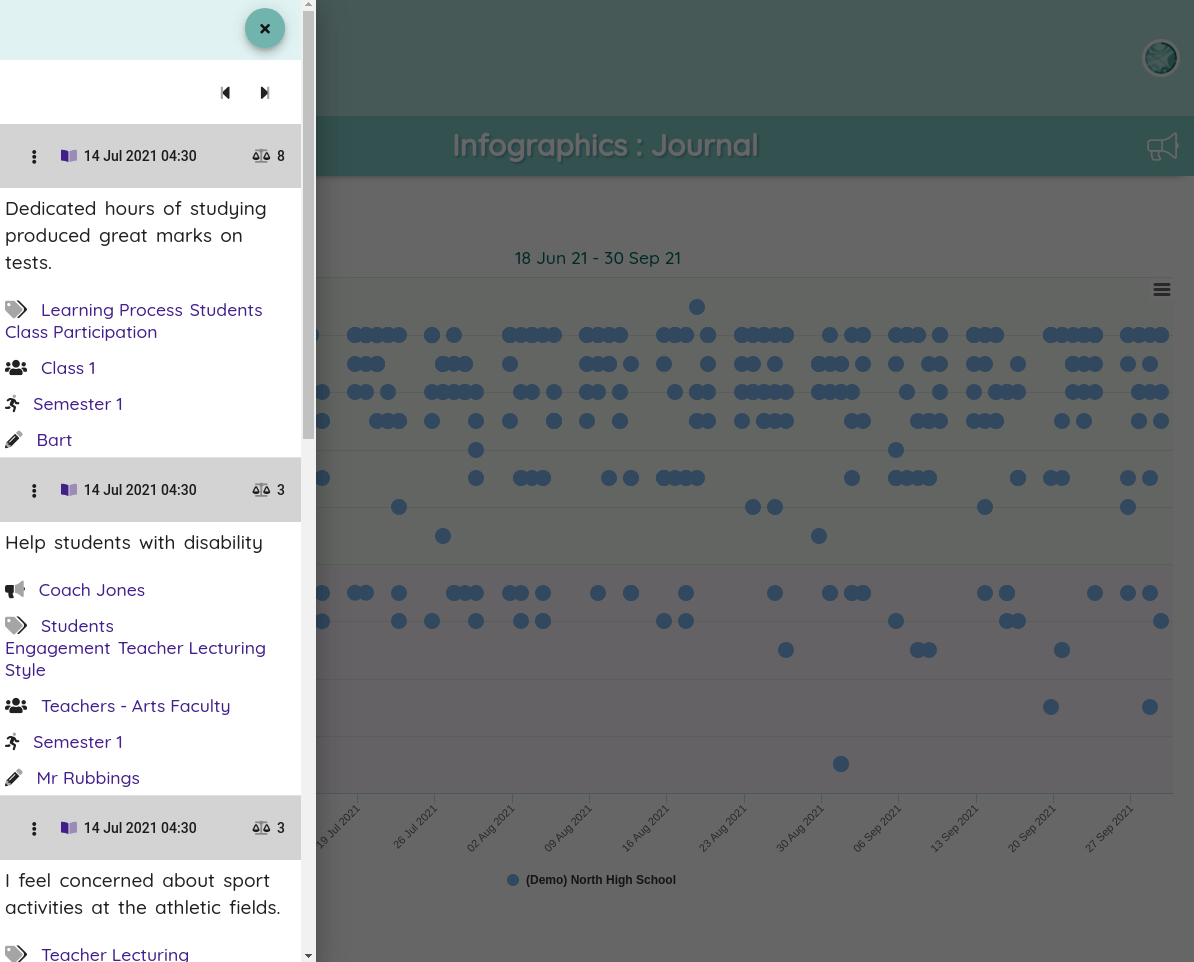Open the Class 1 group link

[x=68, y=368]
